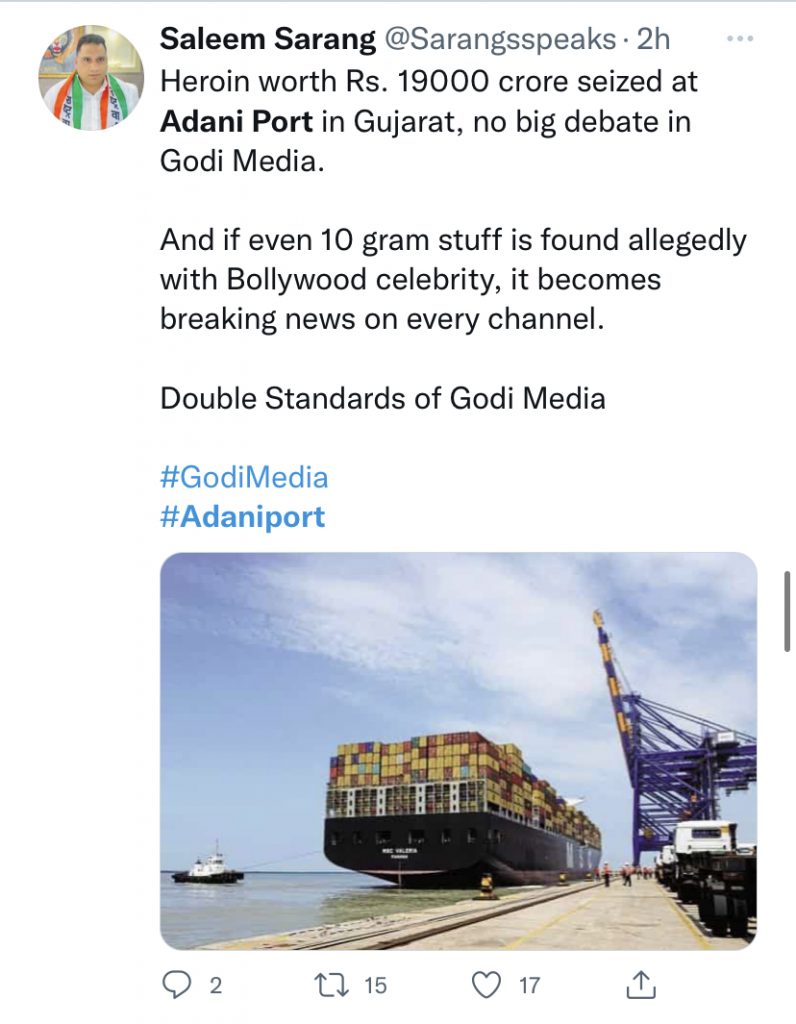Open the three-dot more options menu
The image size is (796, 1024).
(x=739, y=39)
